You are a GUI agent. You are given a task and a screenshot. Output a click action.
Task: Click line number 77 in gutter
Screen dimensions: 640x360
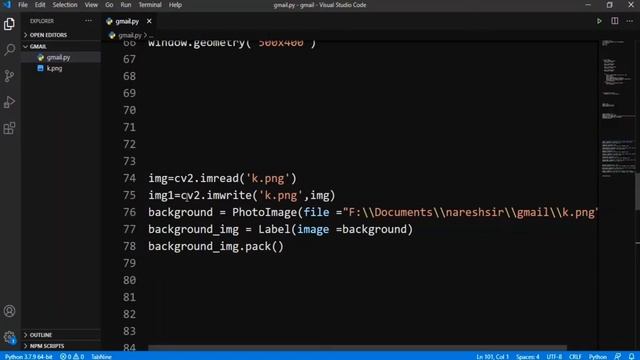[129, 229]
